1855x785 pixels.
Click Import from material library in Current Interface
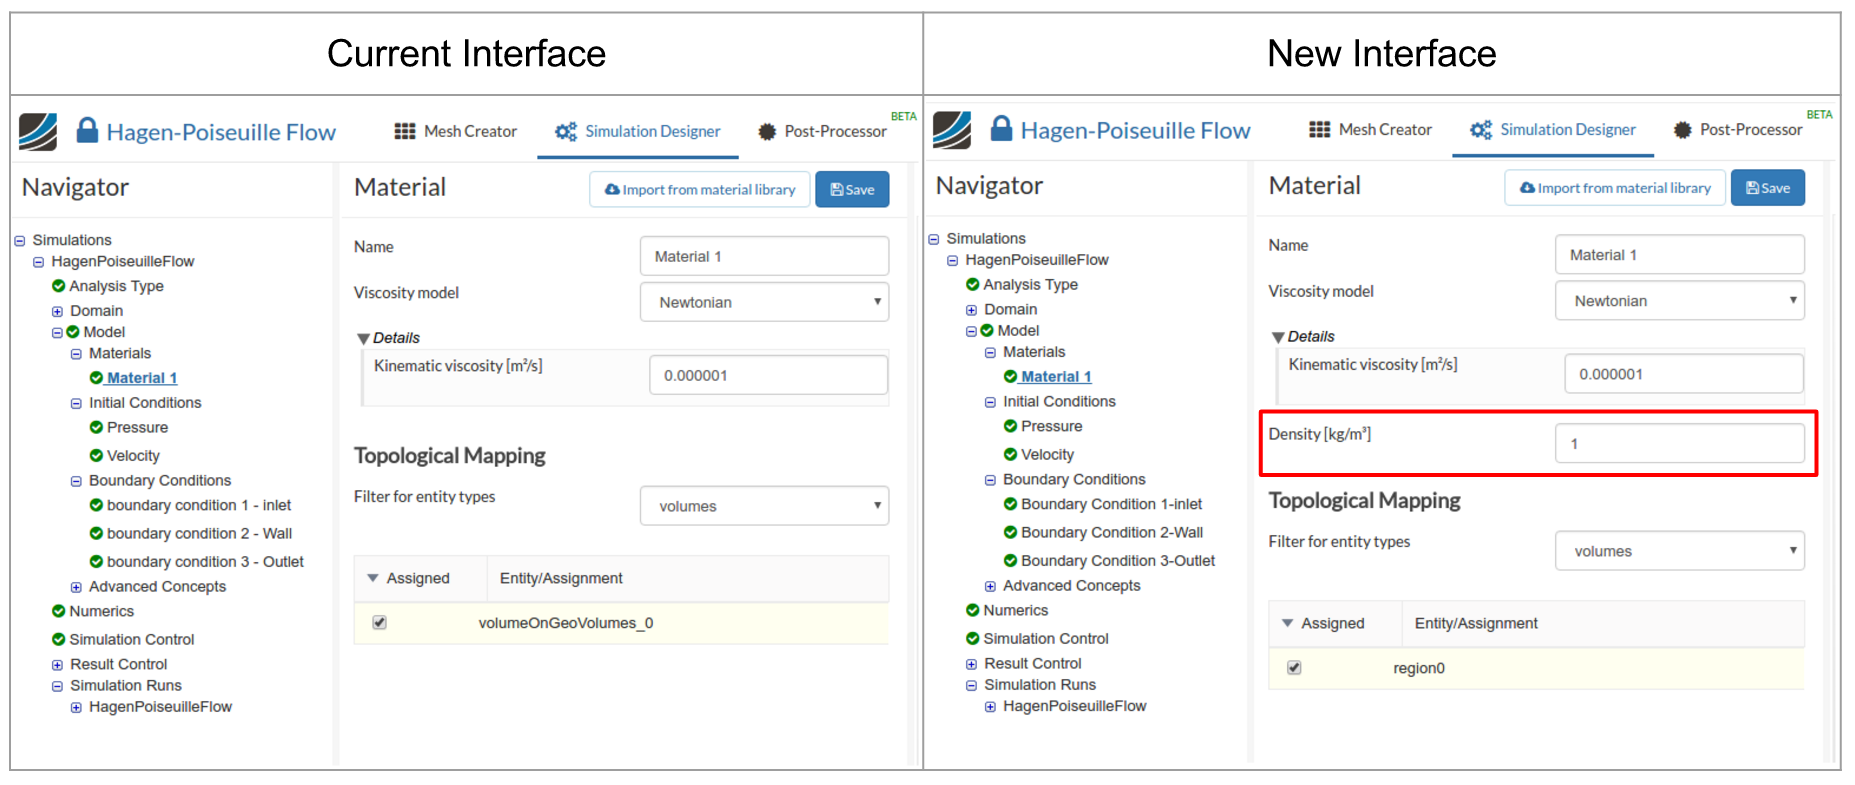pos(699,189)
